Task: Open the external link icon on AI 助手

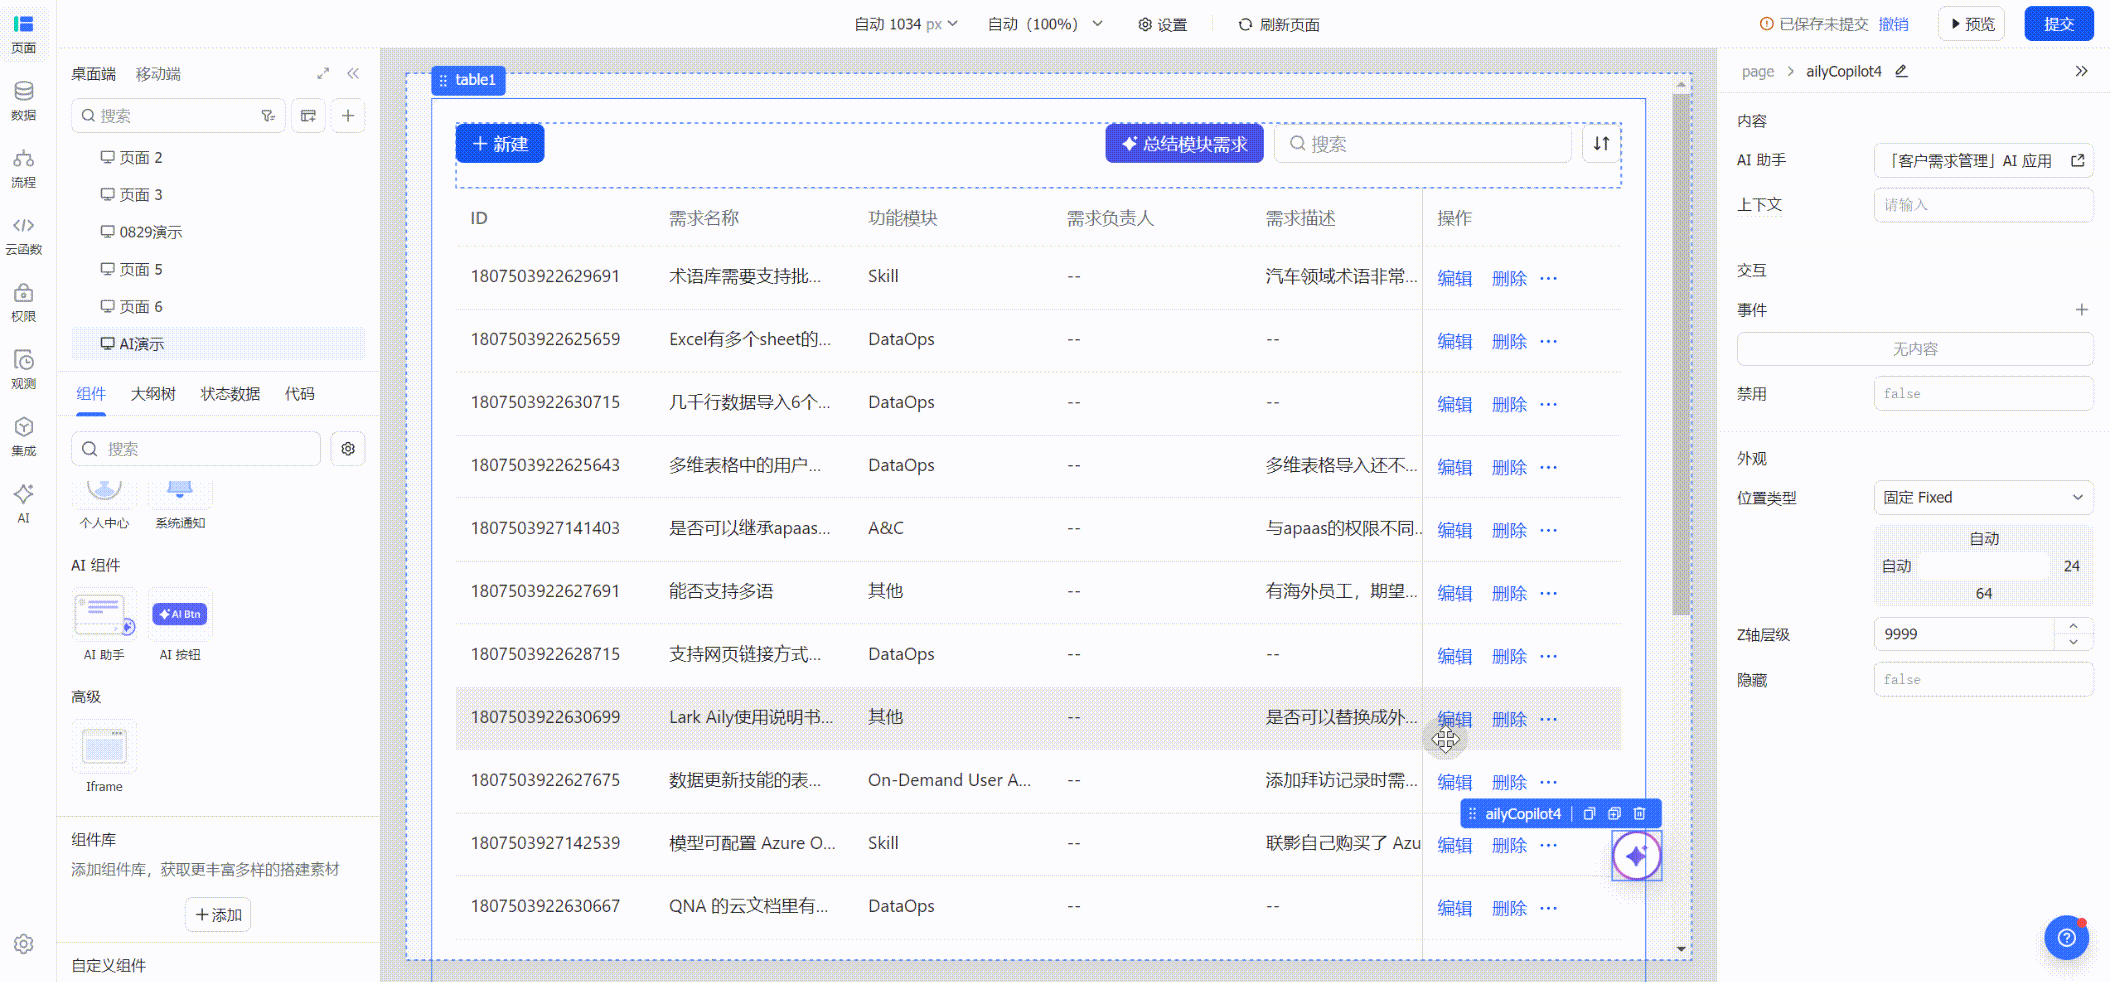Action: (2078, 160)
